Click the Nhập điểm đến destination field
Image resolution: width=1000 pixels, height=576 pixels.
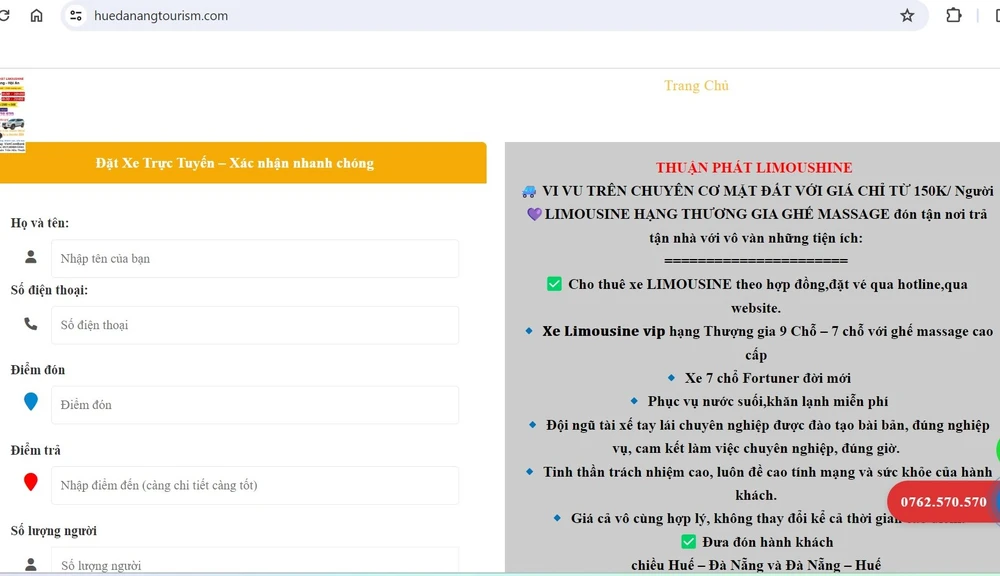(255, 485)
